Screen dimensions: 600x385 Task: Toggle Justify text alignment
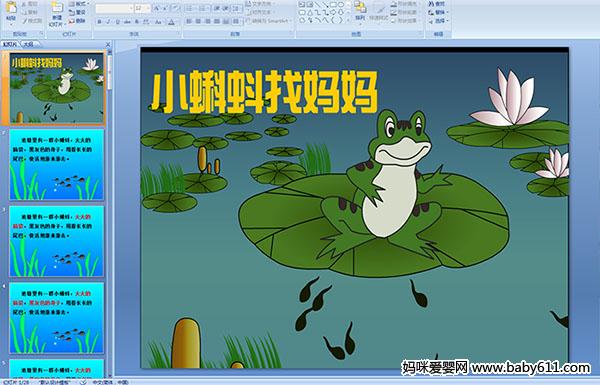click(x=217, y=21)
